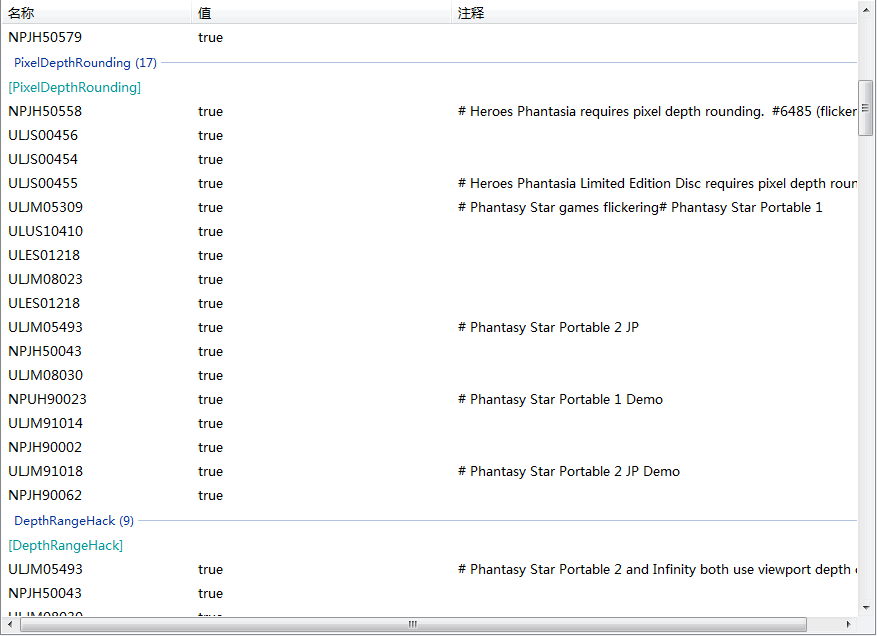This screenshot has height=636, width=877.
Task: Select the [PixelDepthRounding] section entry
Action: pos(74,87)
